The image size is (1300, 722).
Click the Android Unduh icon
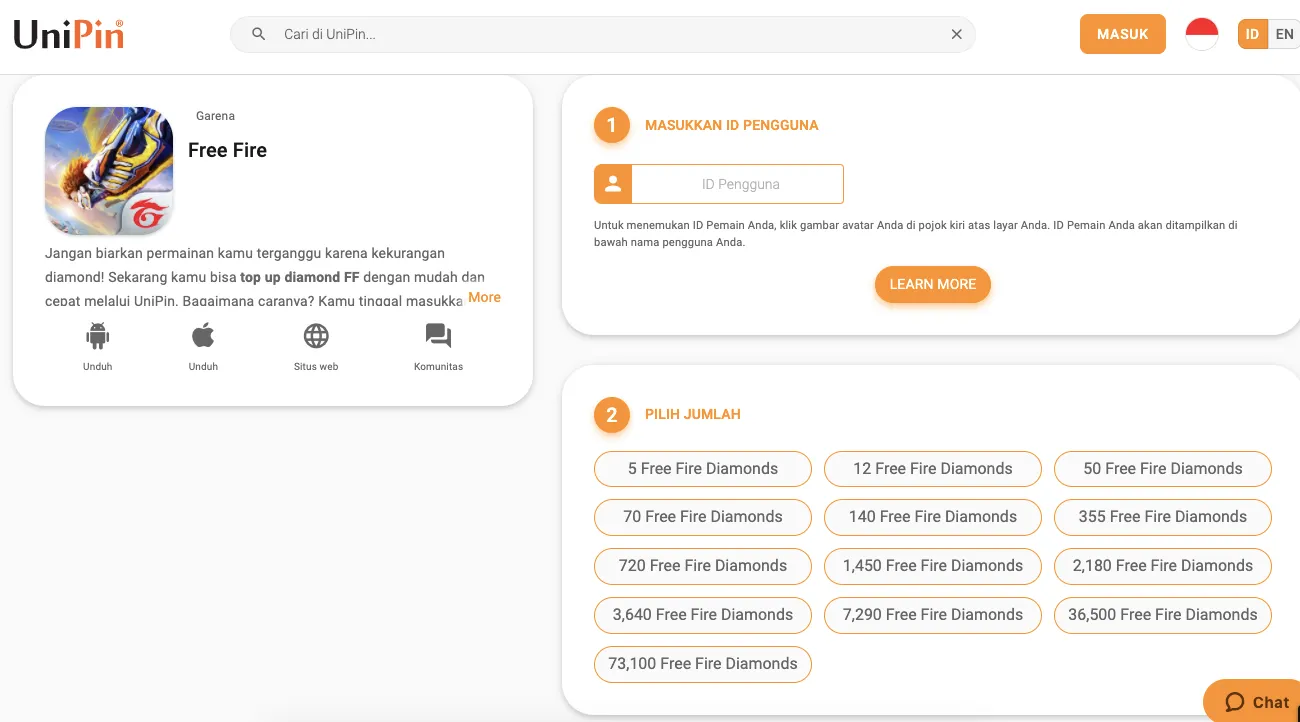[x=98, y=336]
